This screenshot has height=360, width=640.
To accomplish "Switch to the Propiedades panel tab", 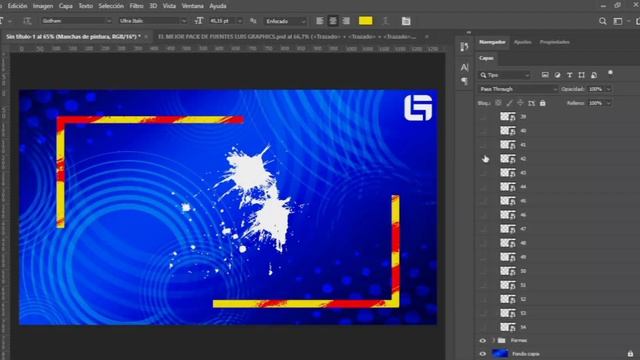I will (x=554, y=42).
